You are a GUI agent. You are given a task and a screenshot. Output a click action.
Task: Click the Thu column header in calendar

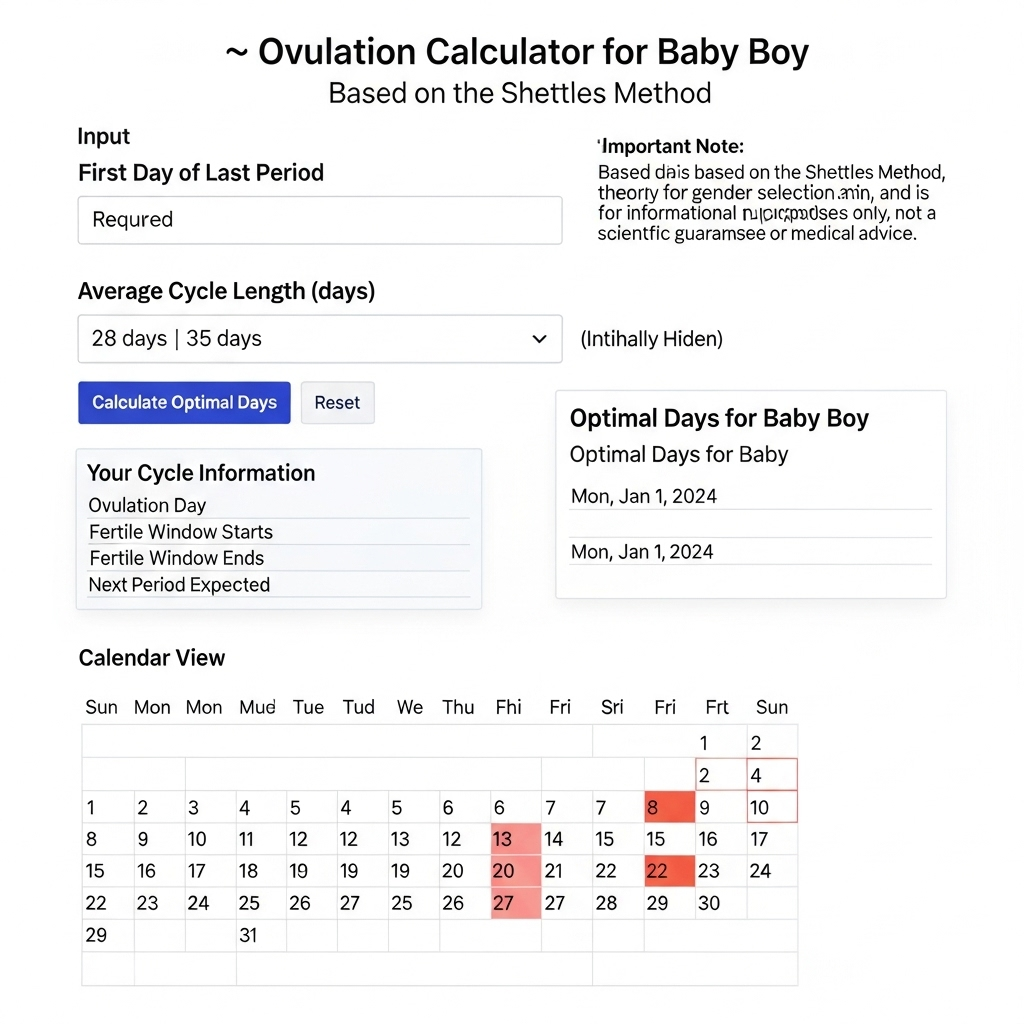tap(458, 708)
